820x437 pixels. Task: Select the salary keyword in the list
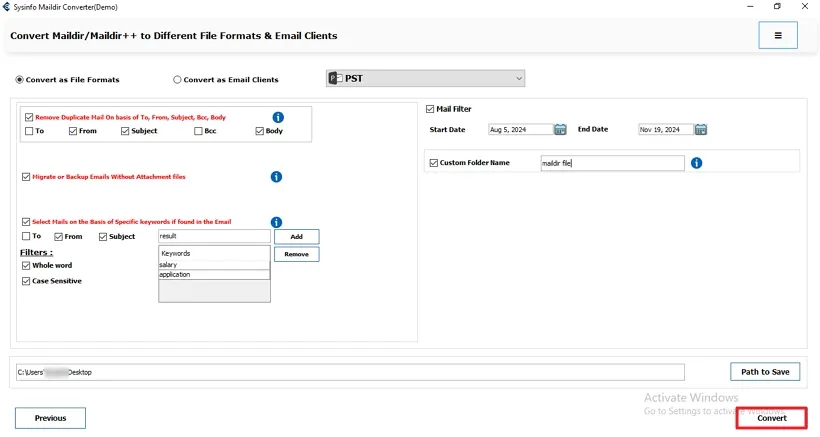coord(213,265)
